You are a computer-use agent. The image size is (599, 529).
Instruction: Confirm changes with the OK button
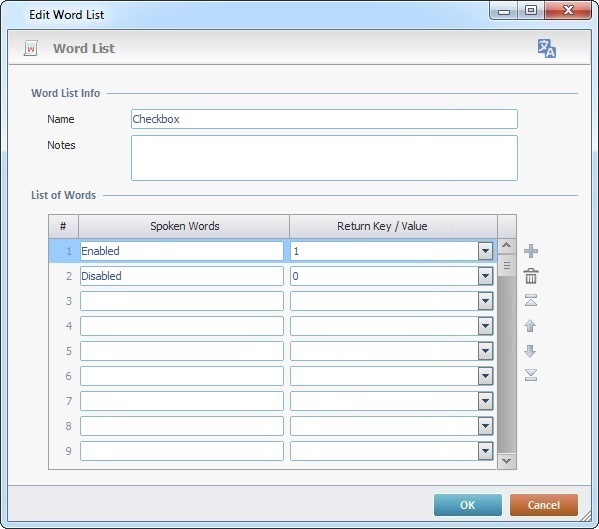[468, 505]
